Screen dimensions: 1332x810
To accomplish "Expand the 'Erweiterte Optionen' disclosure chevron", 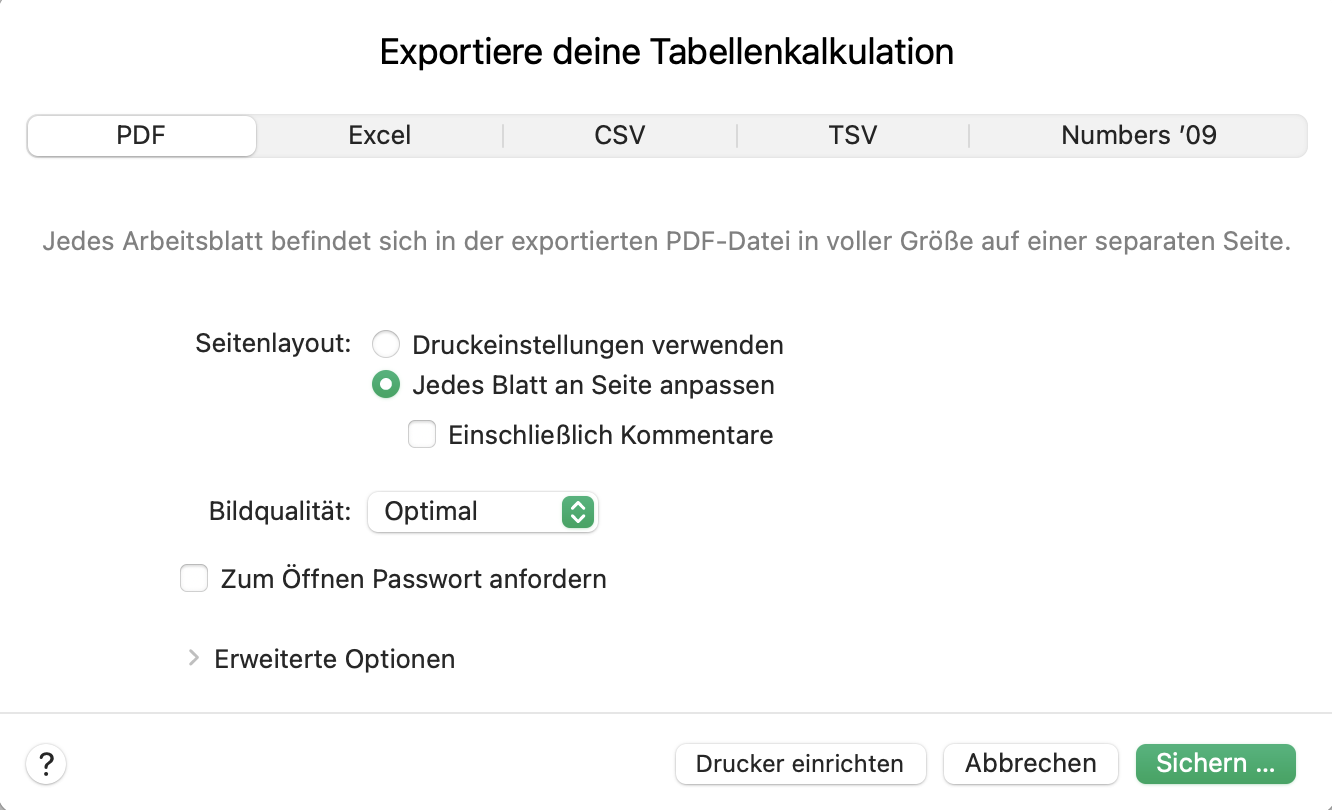I will [x=194, y=659].
